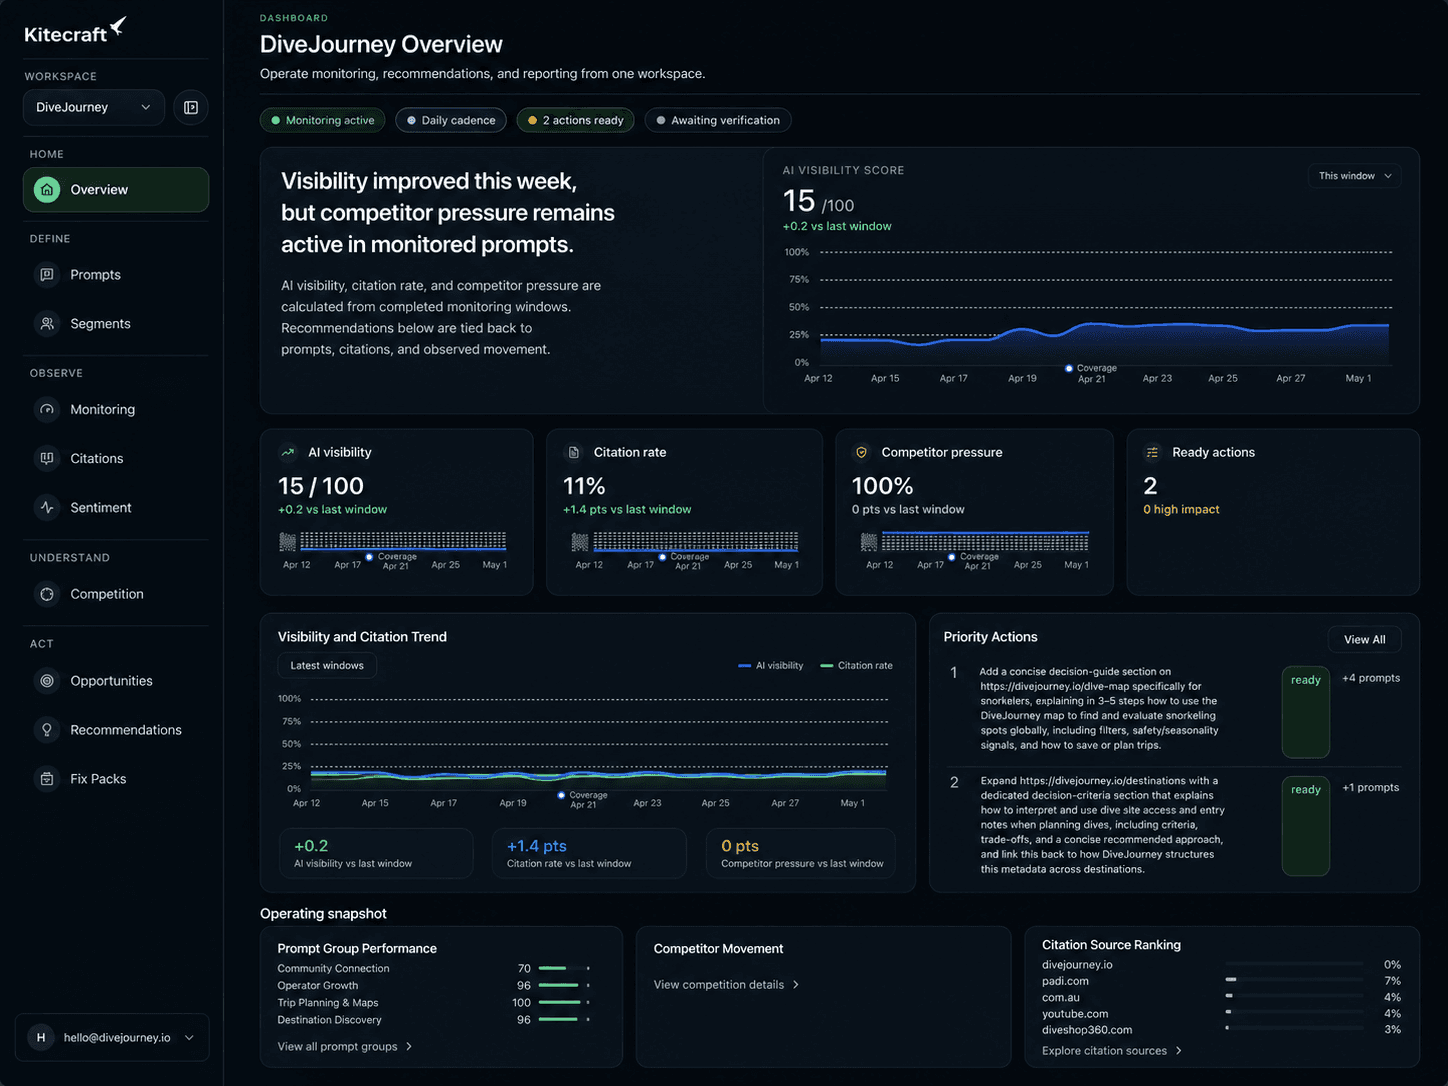Click the Community Connection progress bar
The image size is (1448, 1086).
(564, 969)
